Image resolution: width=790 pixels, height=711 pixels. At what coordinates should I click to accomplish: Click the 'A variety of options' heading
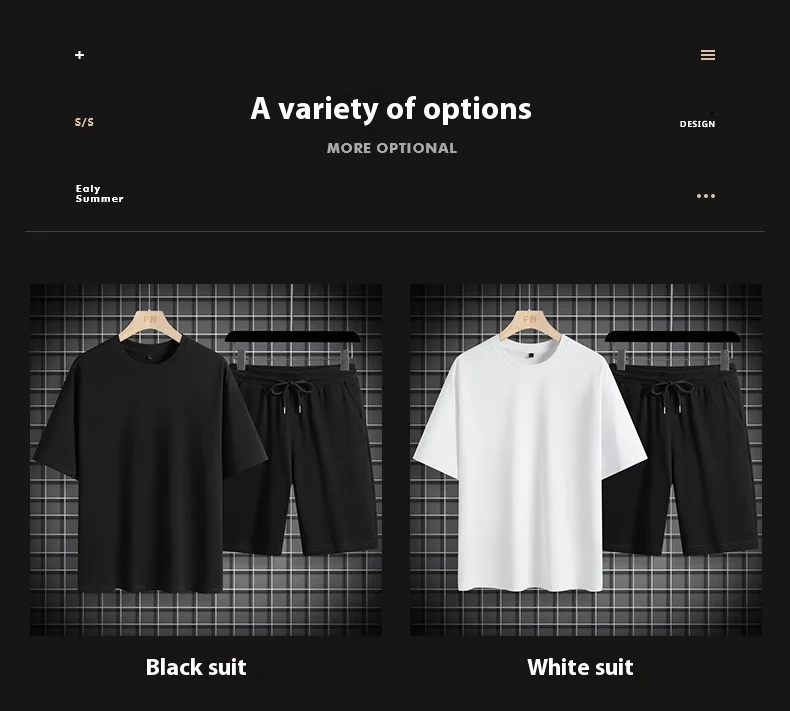(391, 109)
